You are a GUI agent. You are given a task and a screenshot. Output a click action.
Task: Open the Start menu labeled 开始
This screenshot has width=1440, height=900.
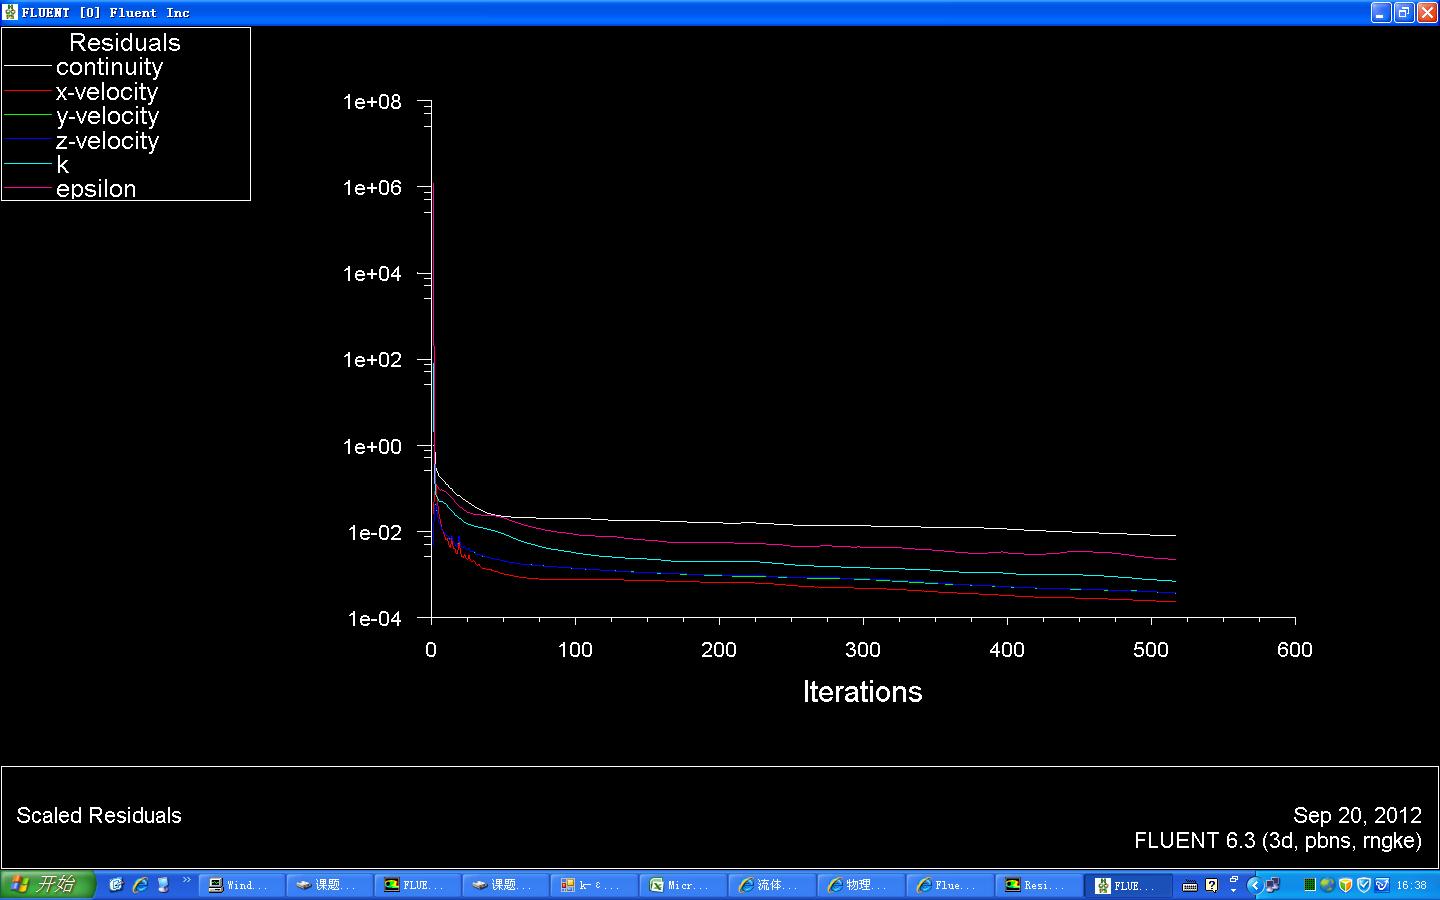click(x=47, y=884)
